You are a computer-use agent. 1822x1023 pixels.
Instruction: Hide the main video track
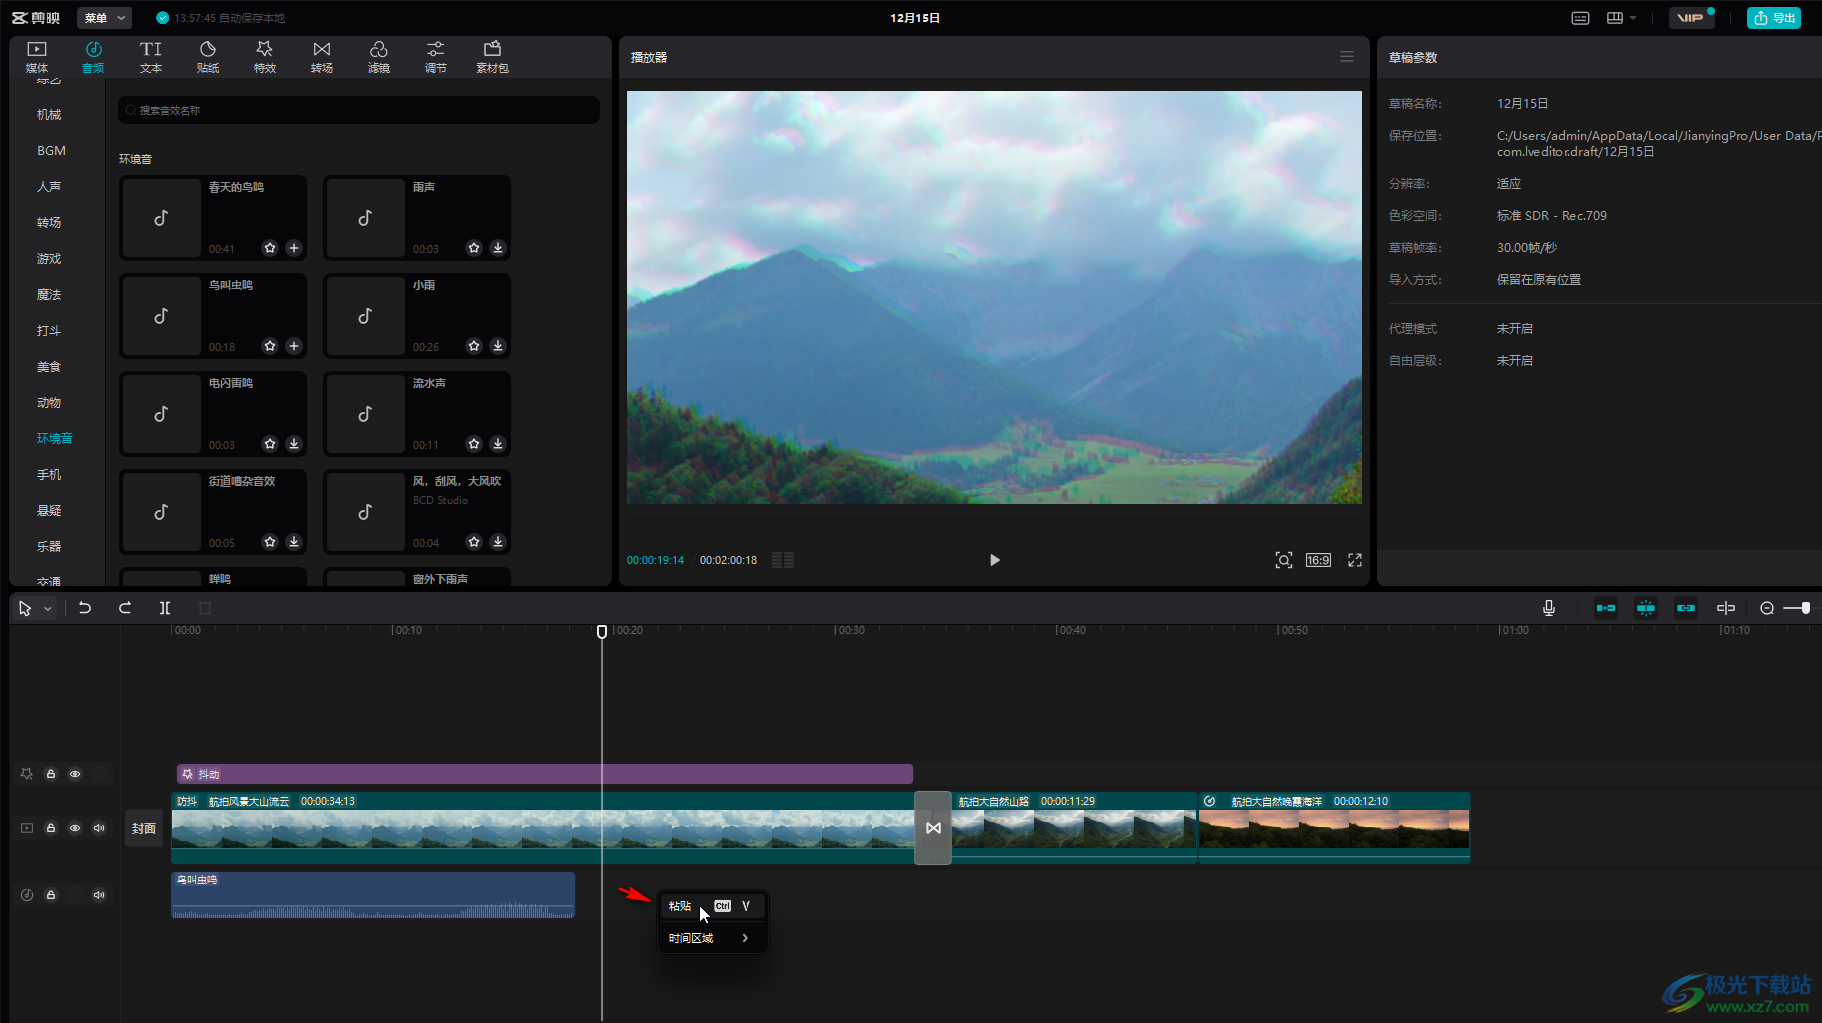75,828
